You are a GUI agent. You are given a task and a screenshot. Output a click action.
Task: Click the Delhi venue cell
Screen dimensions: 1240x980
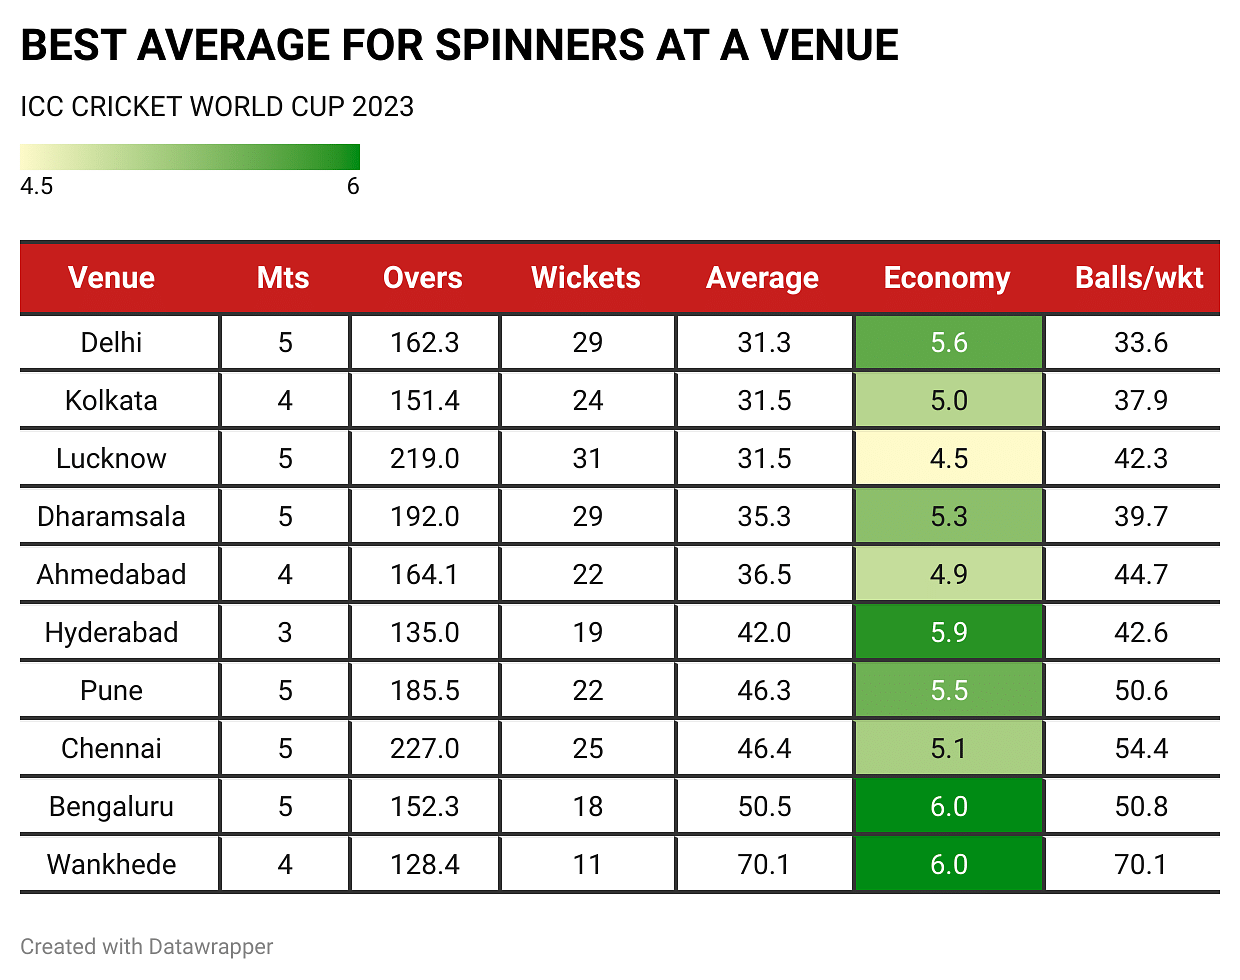point(111,343)
